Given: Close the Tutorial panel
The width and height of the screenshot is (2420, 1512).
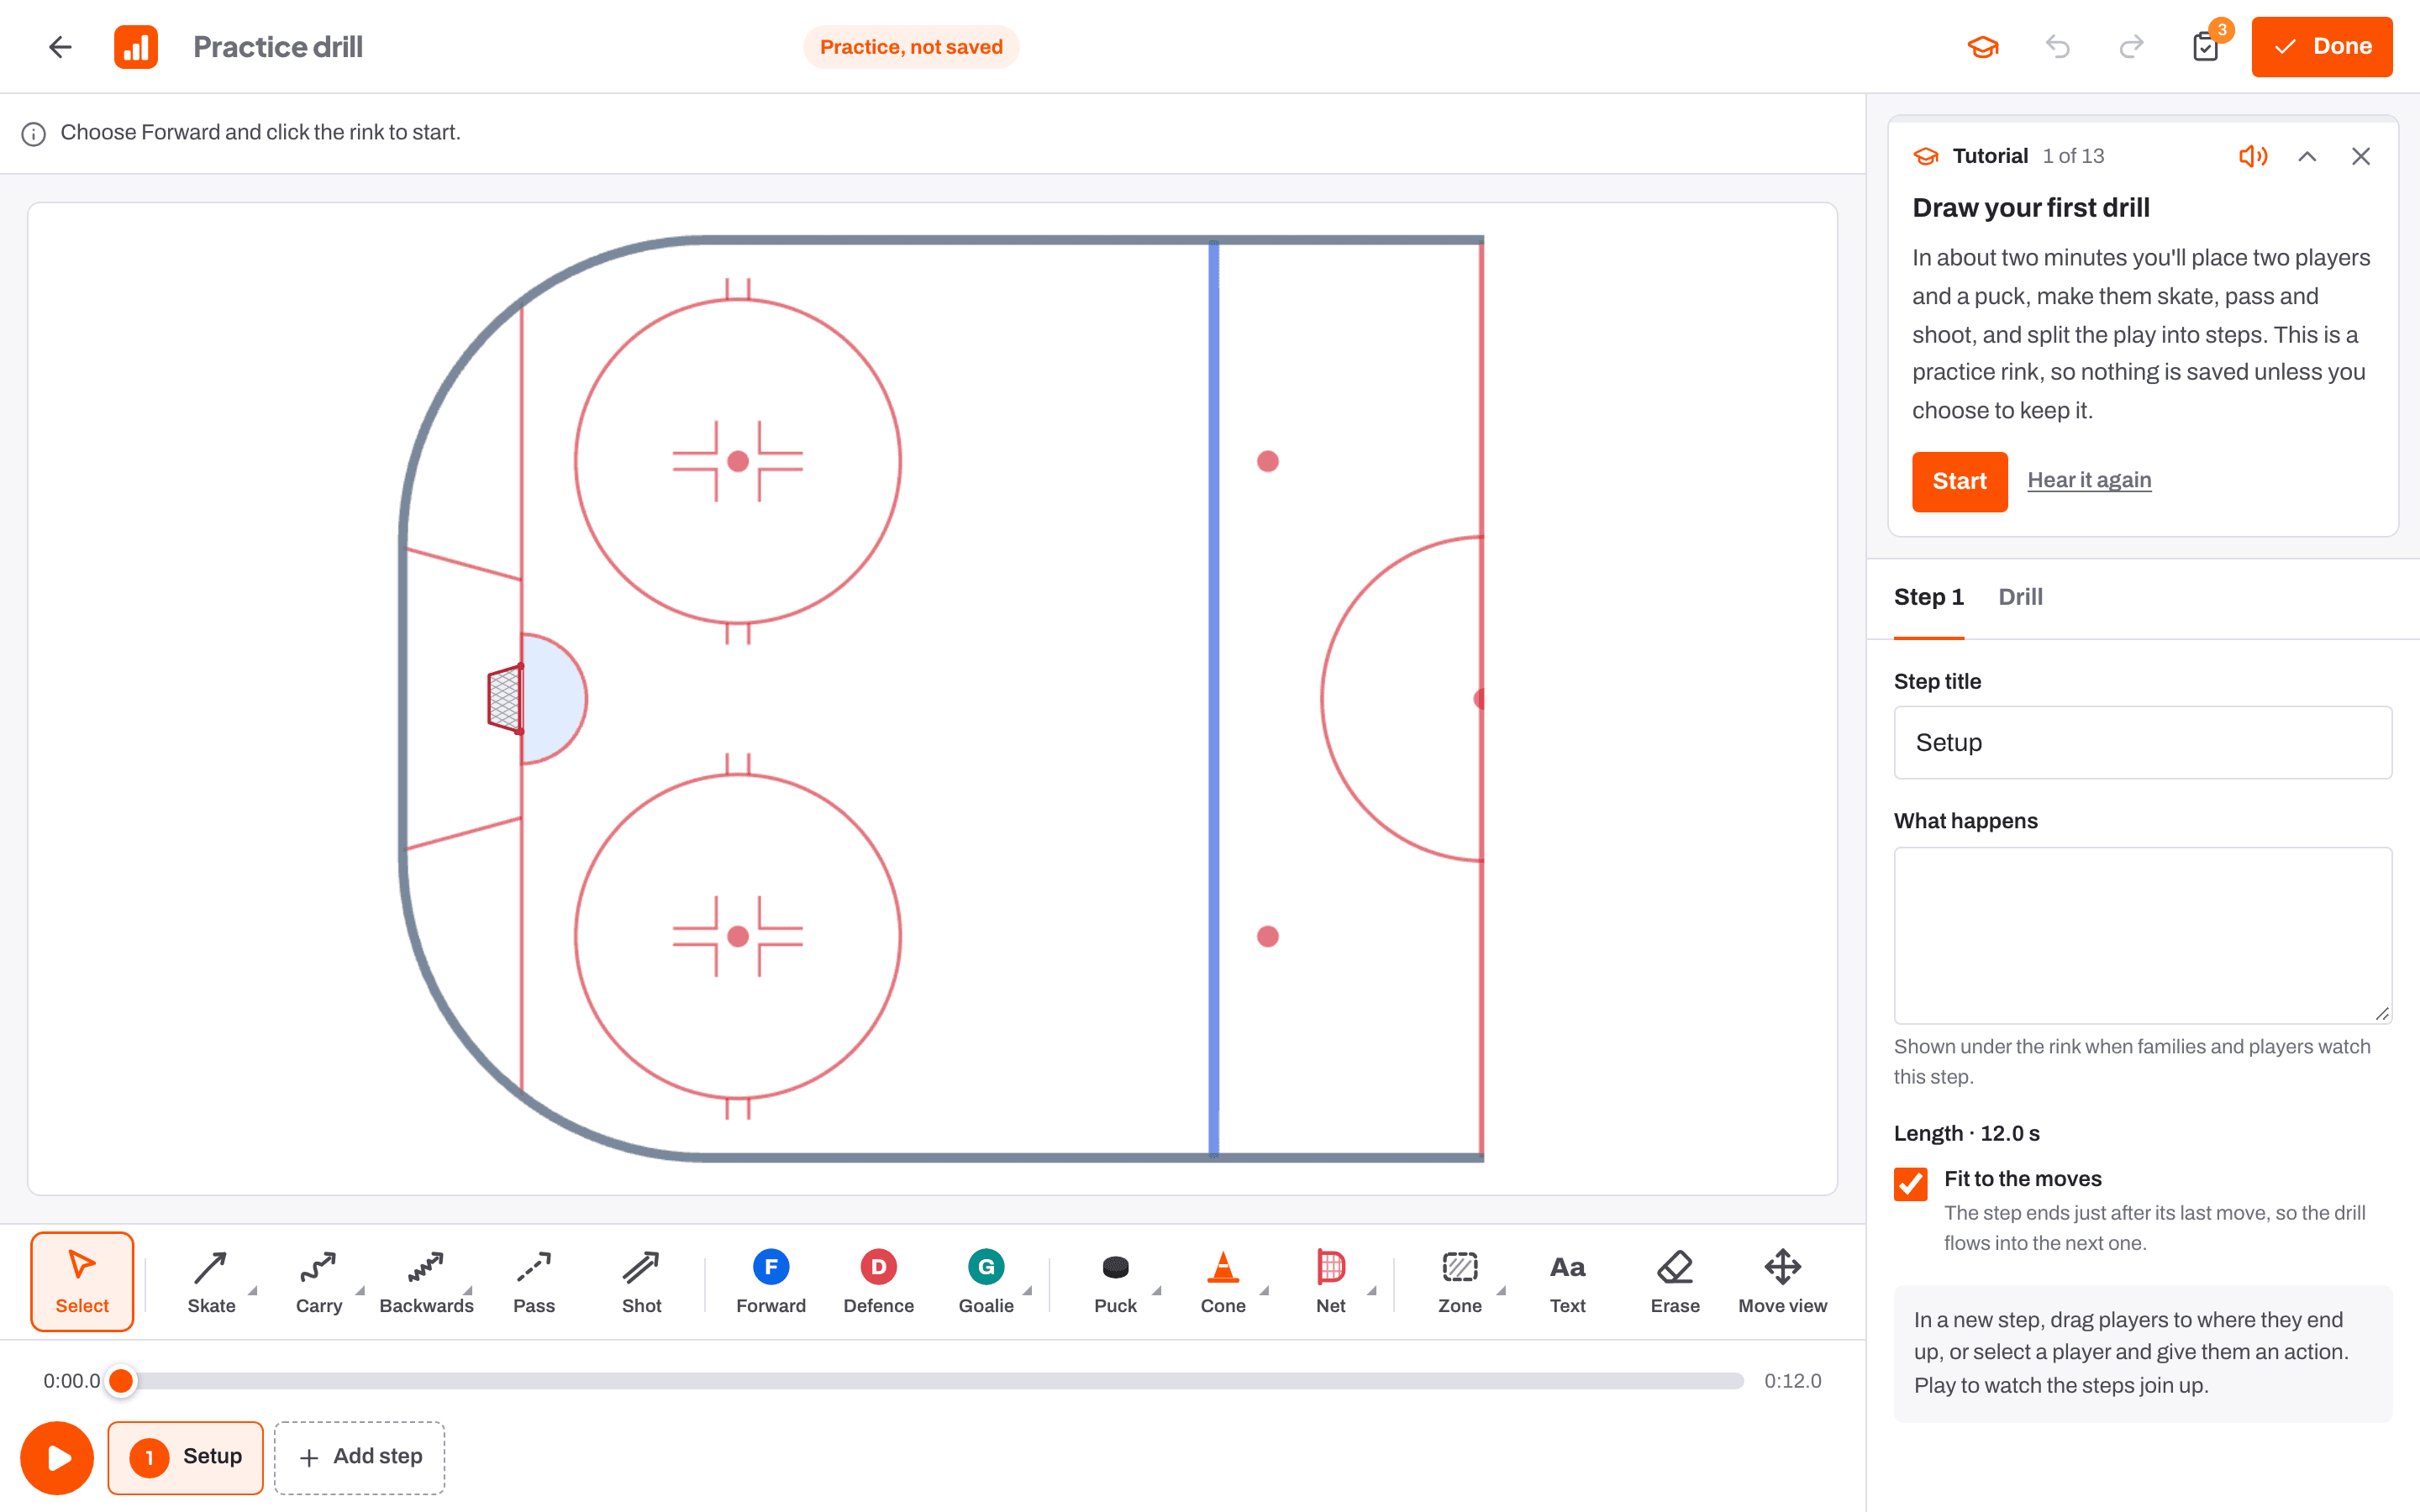Looking at the screenshot, I should (2361, 156).
